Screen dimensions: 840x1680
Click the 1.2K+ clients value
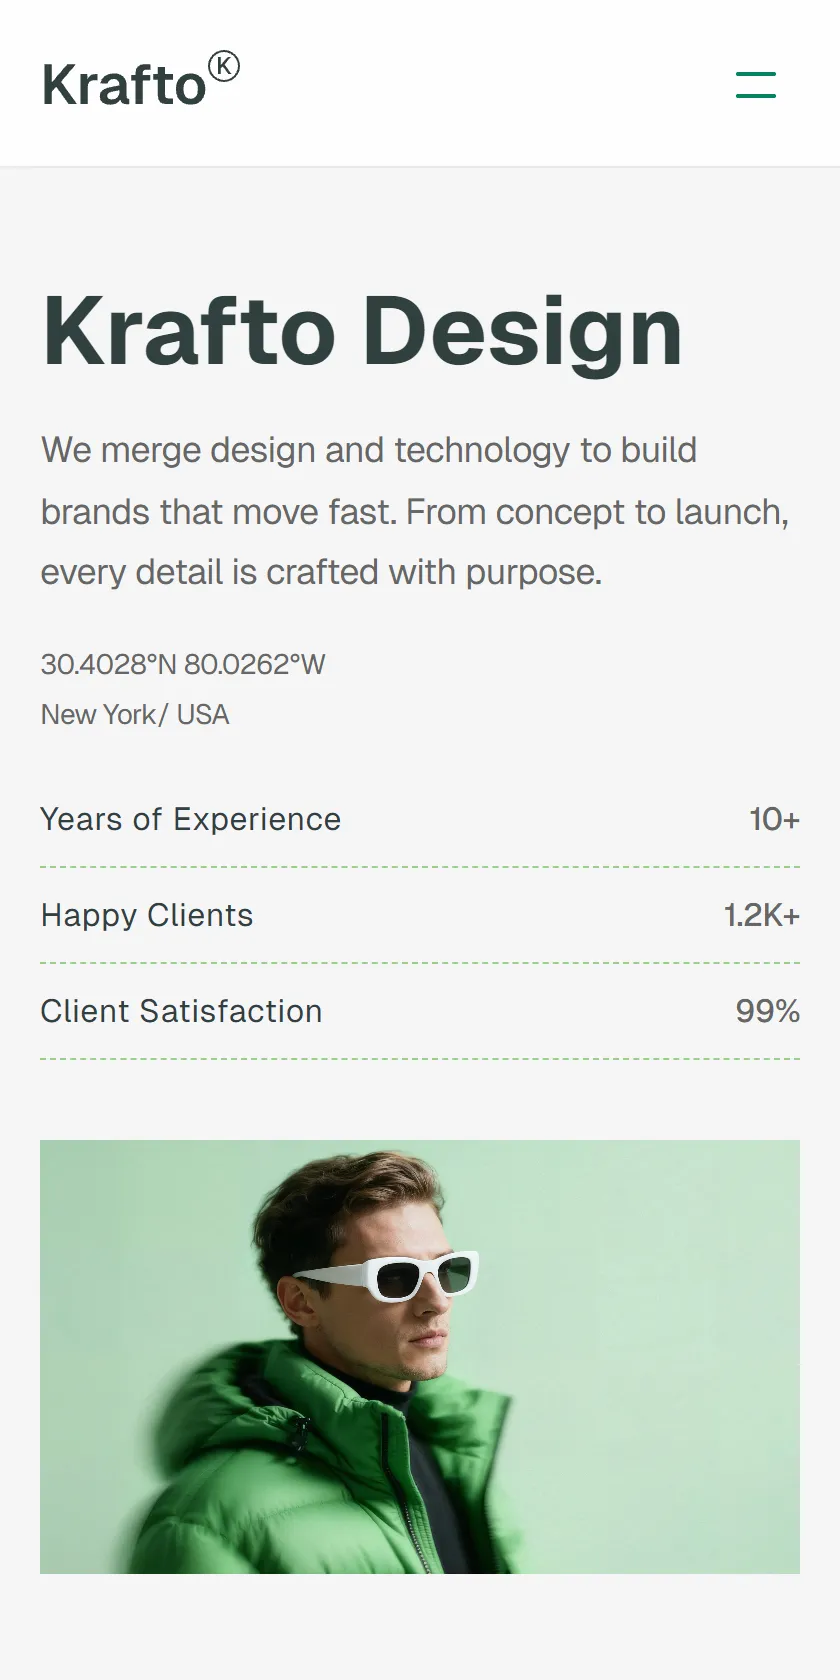pos(762,915)
